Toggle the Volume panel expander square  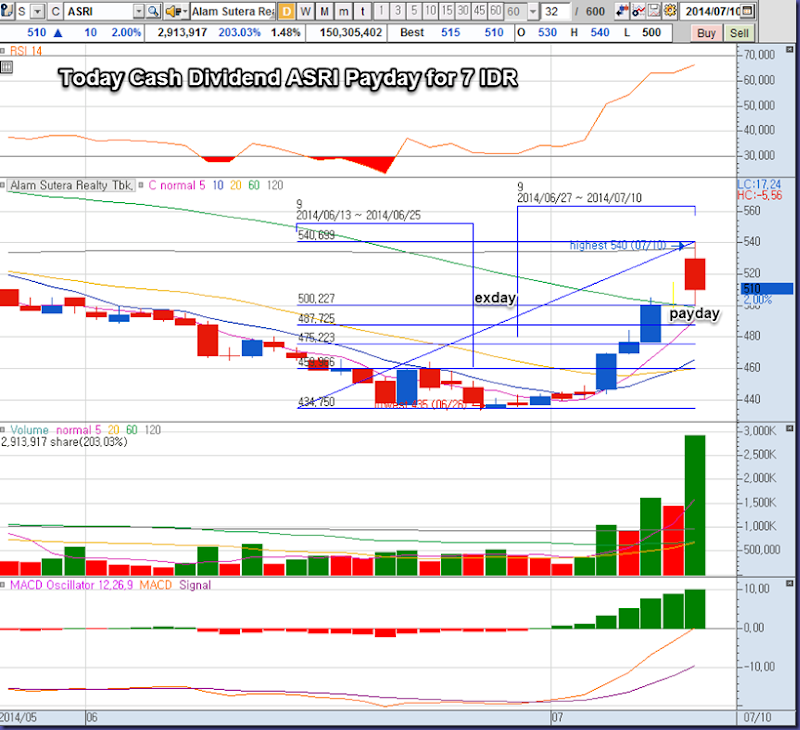coord(3,430)
